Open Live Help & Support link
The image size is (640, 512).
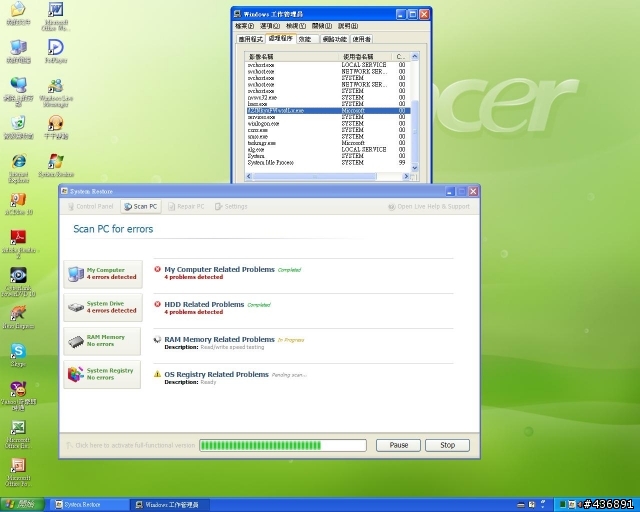point(429,207)
